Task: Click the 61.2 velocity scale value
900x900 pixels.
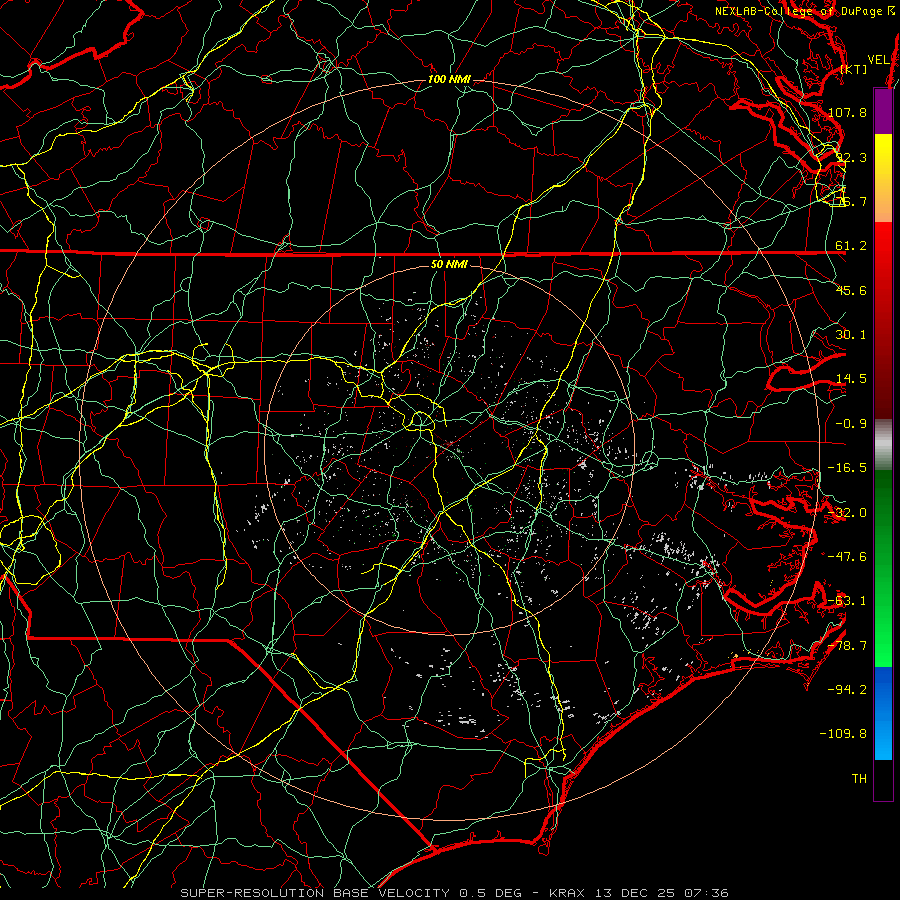Action: (x=851, y=246)
